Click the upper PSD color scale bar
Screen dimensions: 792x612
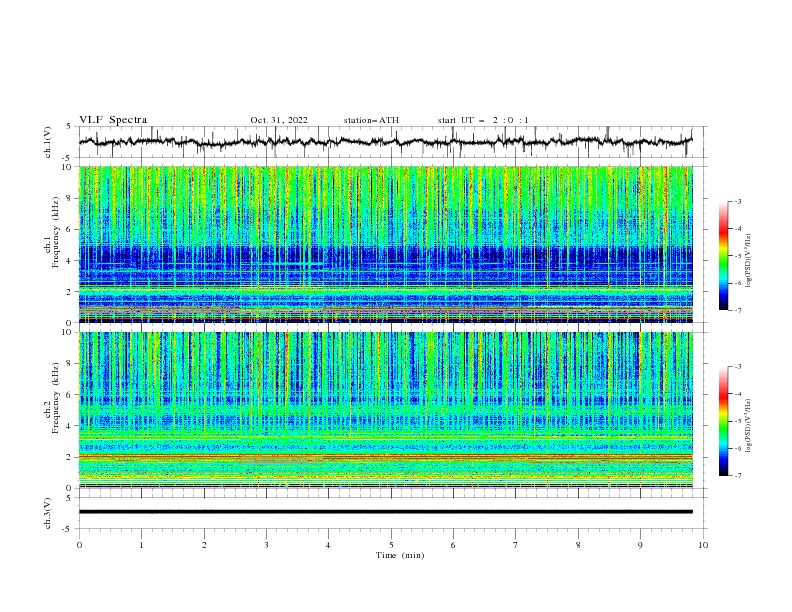[723, 256]
